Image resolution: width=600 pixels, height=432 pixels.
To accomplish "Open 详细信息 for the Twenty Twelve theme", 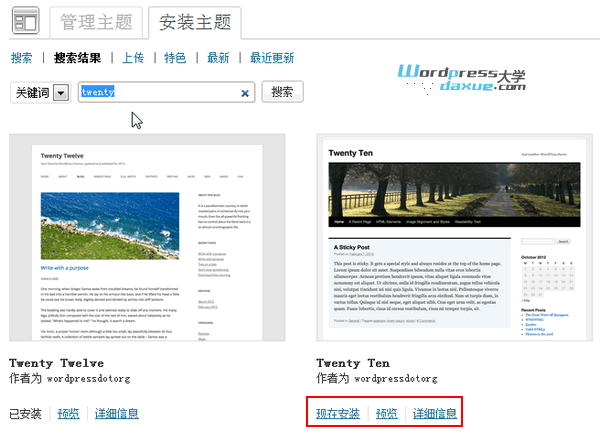I will (116, 413).
